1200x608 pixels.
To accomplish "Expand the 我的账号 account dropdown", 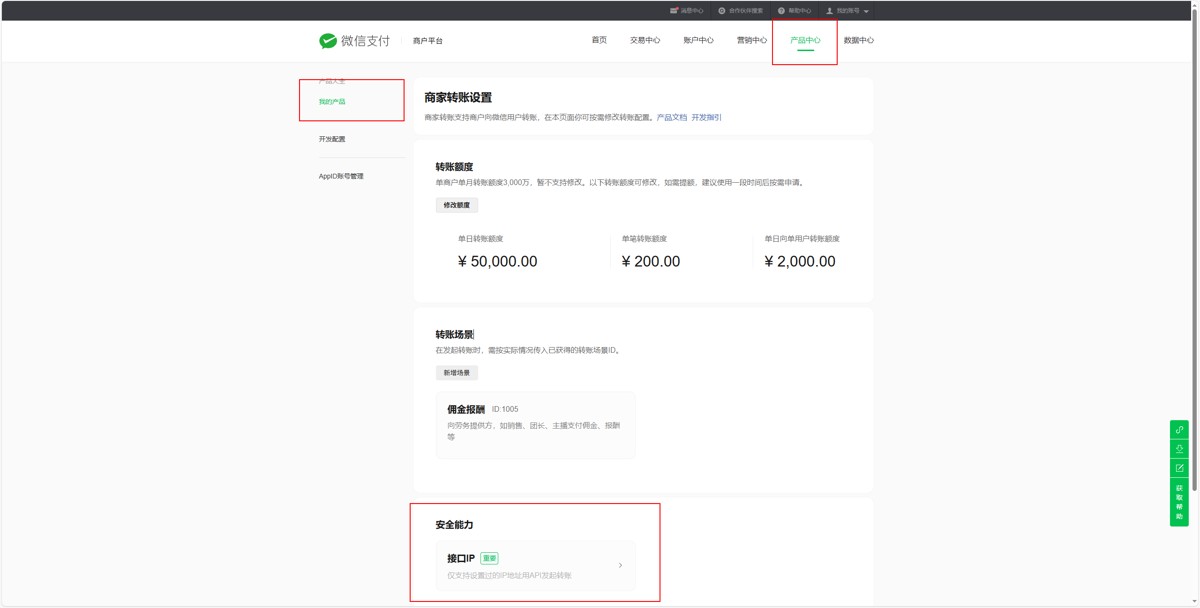I will [x=848, y=11].
